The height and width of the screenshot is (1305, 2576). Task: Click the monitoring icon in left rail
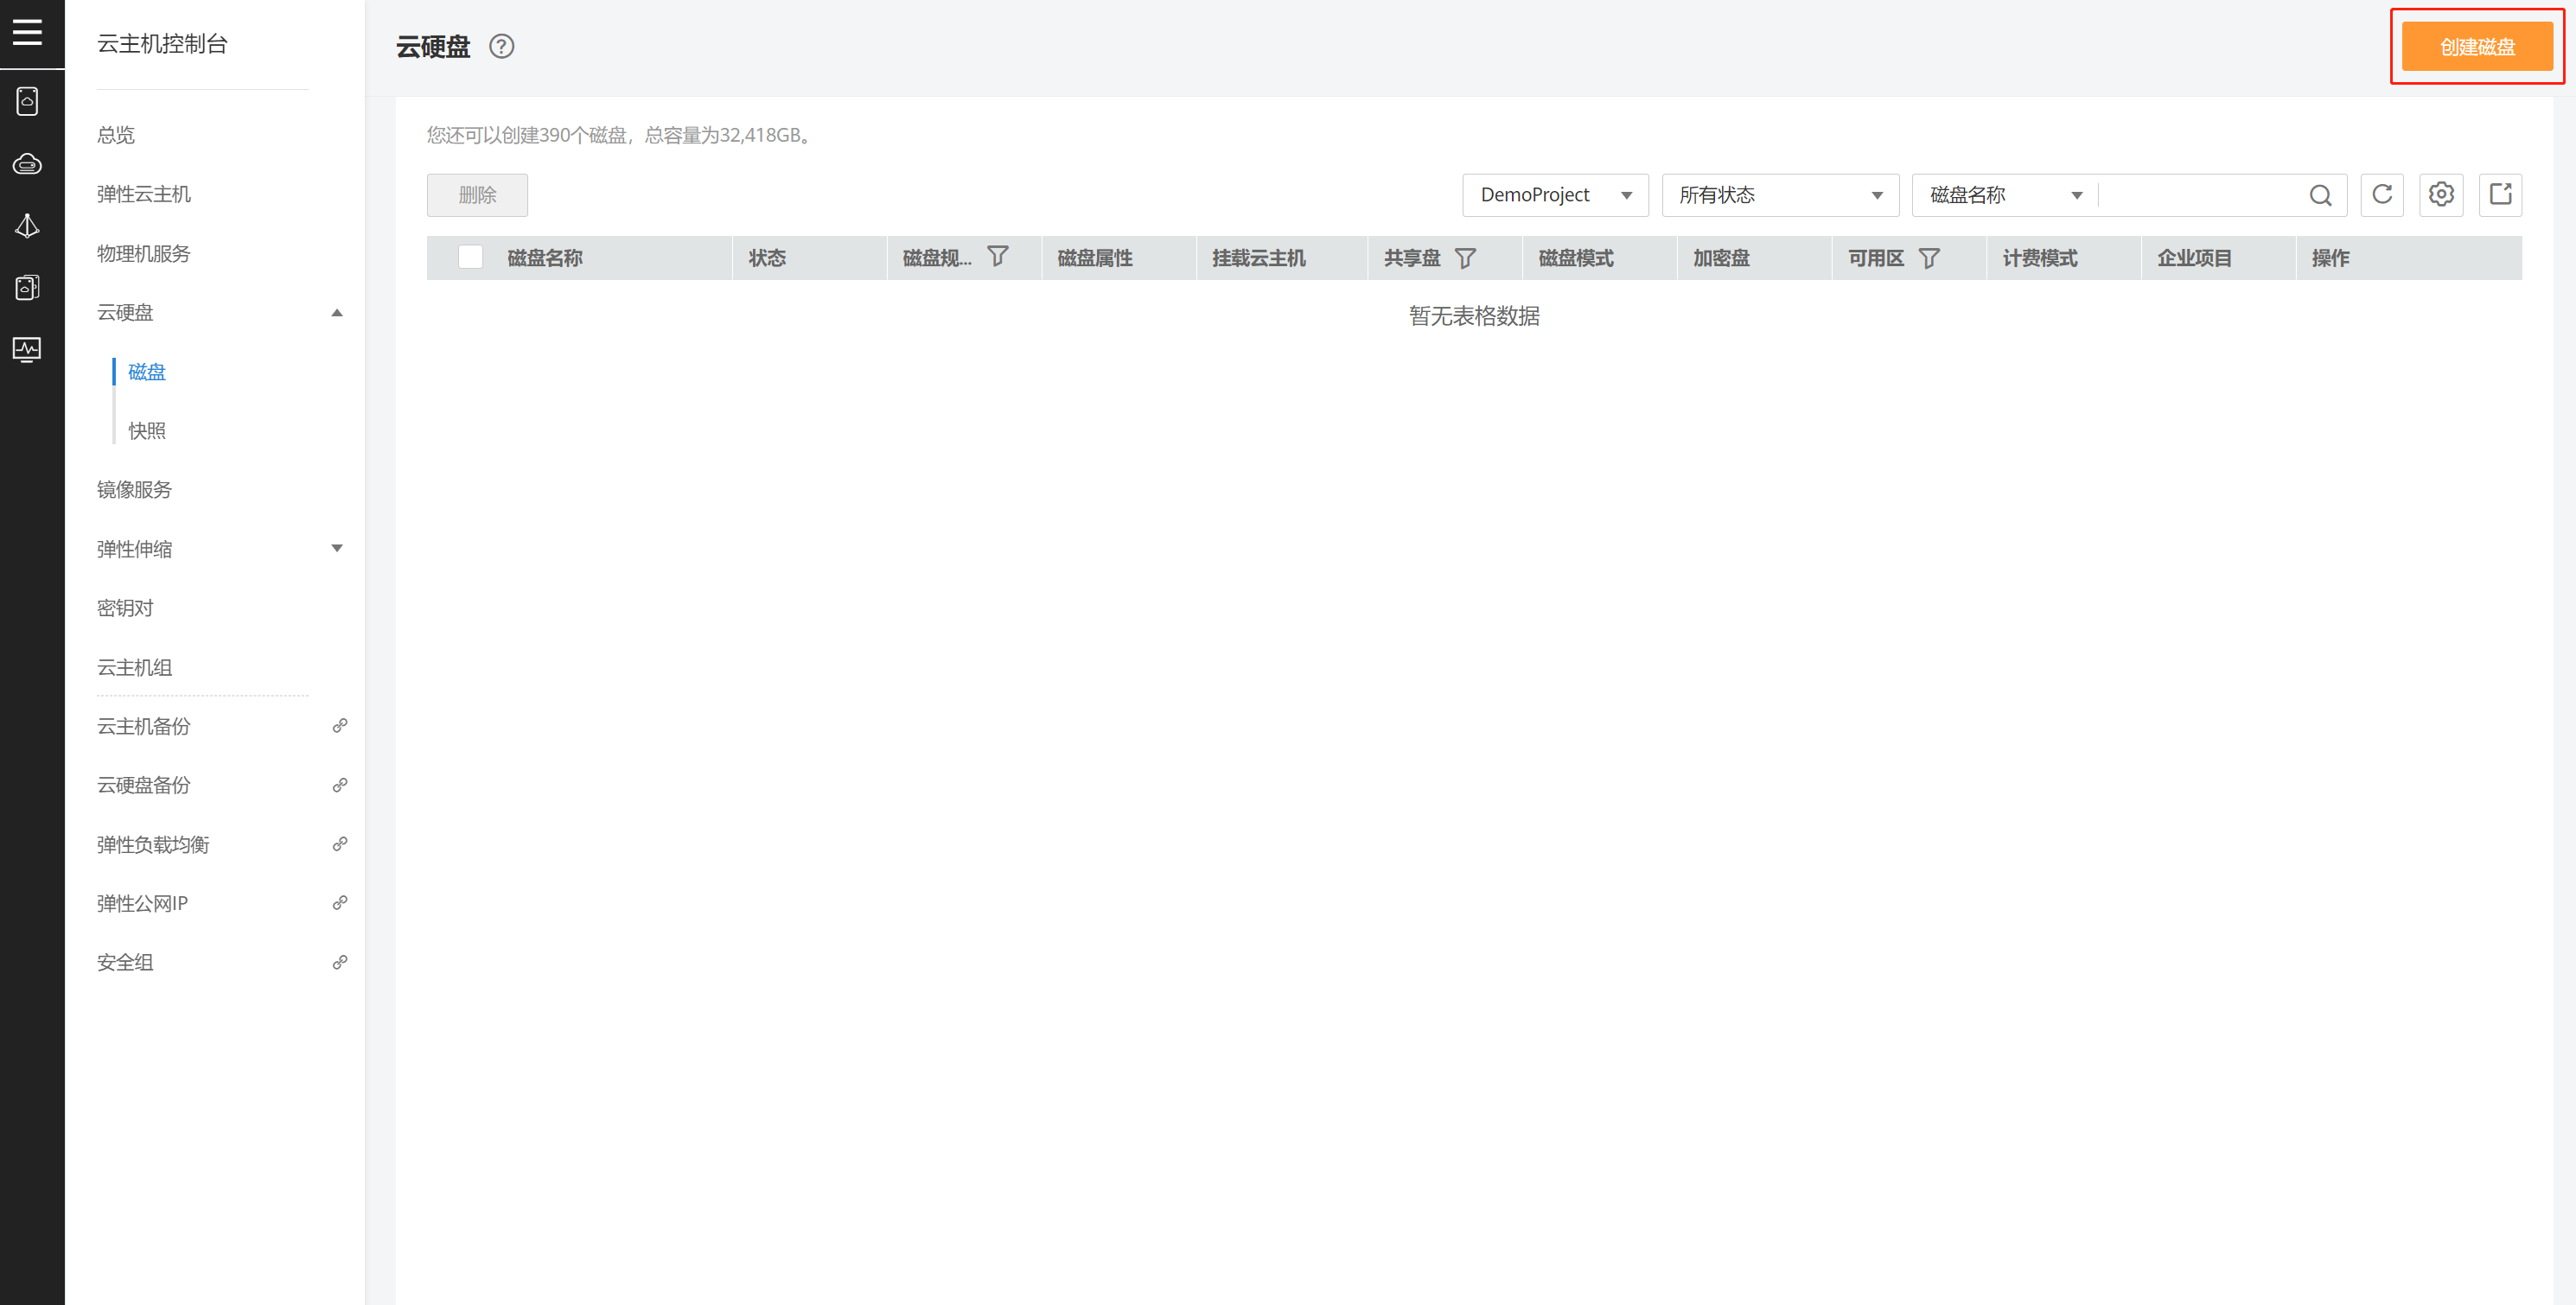[x=27, y=349]
